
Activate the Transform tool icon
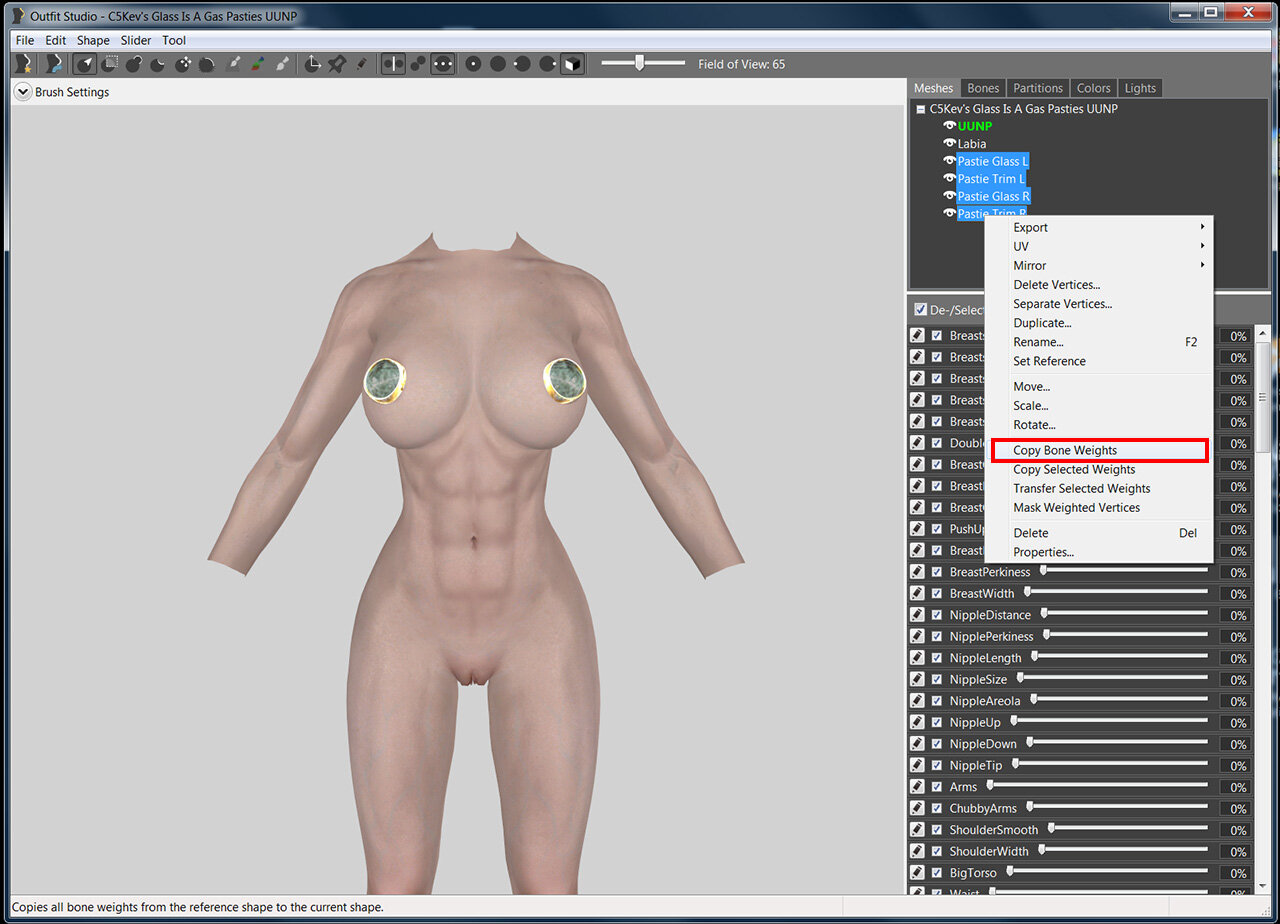point(313,64)
